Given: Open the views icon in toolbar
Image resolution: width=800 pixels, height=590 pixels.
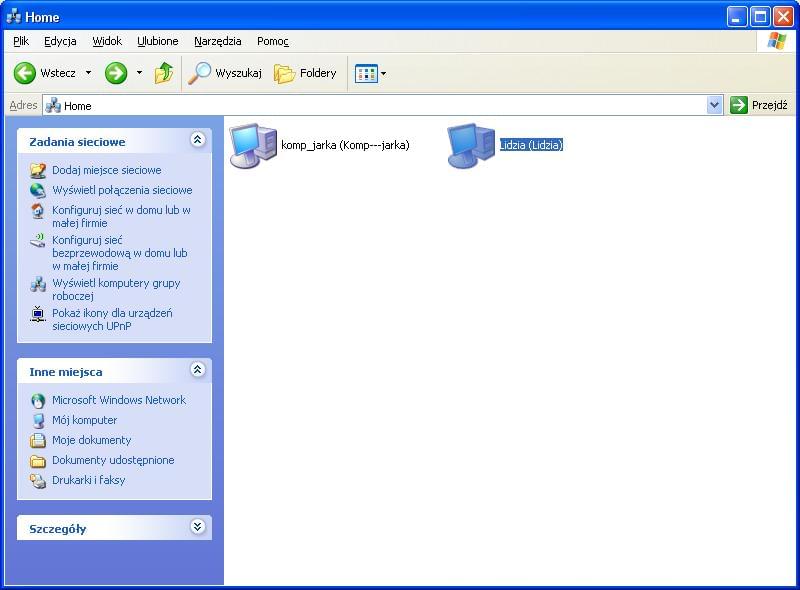Looking at the screenshot, I should pyautogui.click(x=366, y=73).
